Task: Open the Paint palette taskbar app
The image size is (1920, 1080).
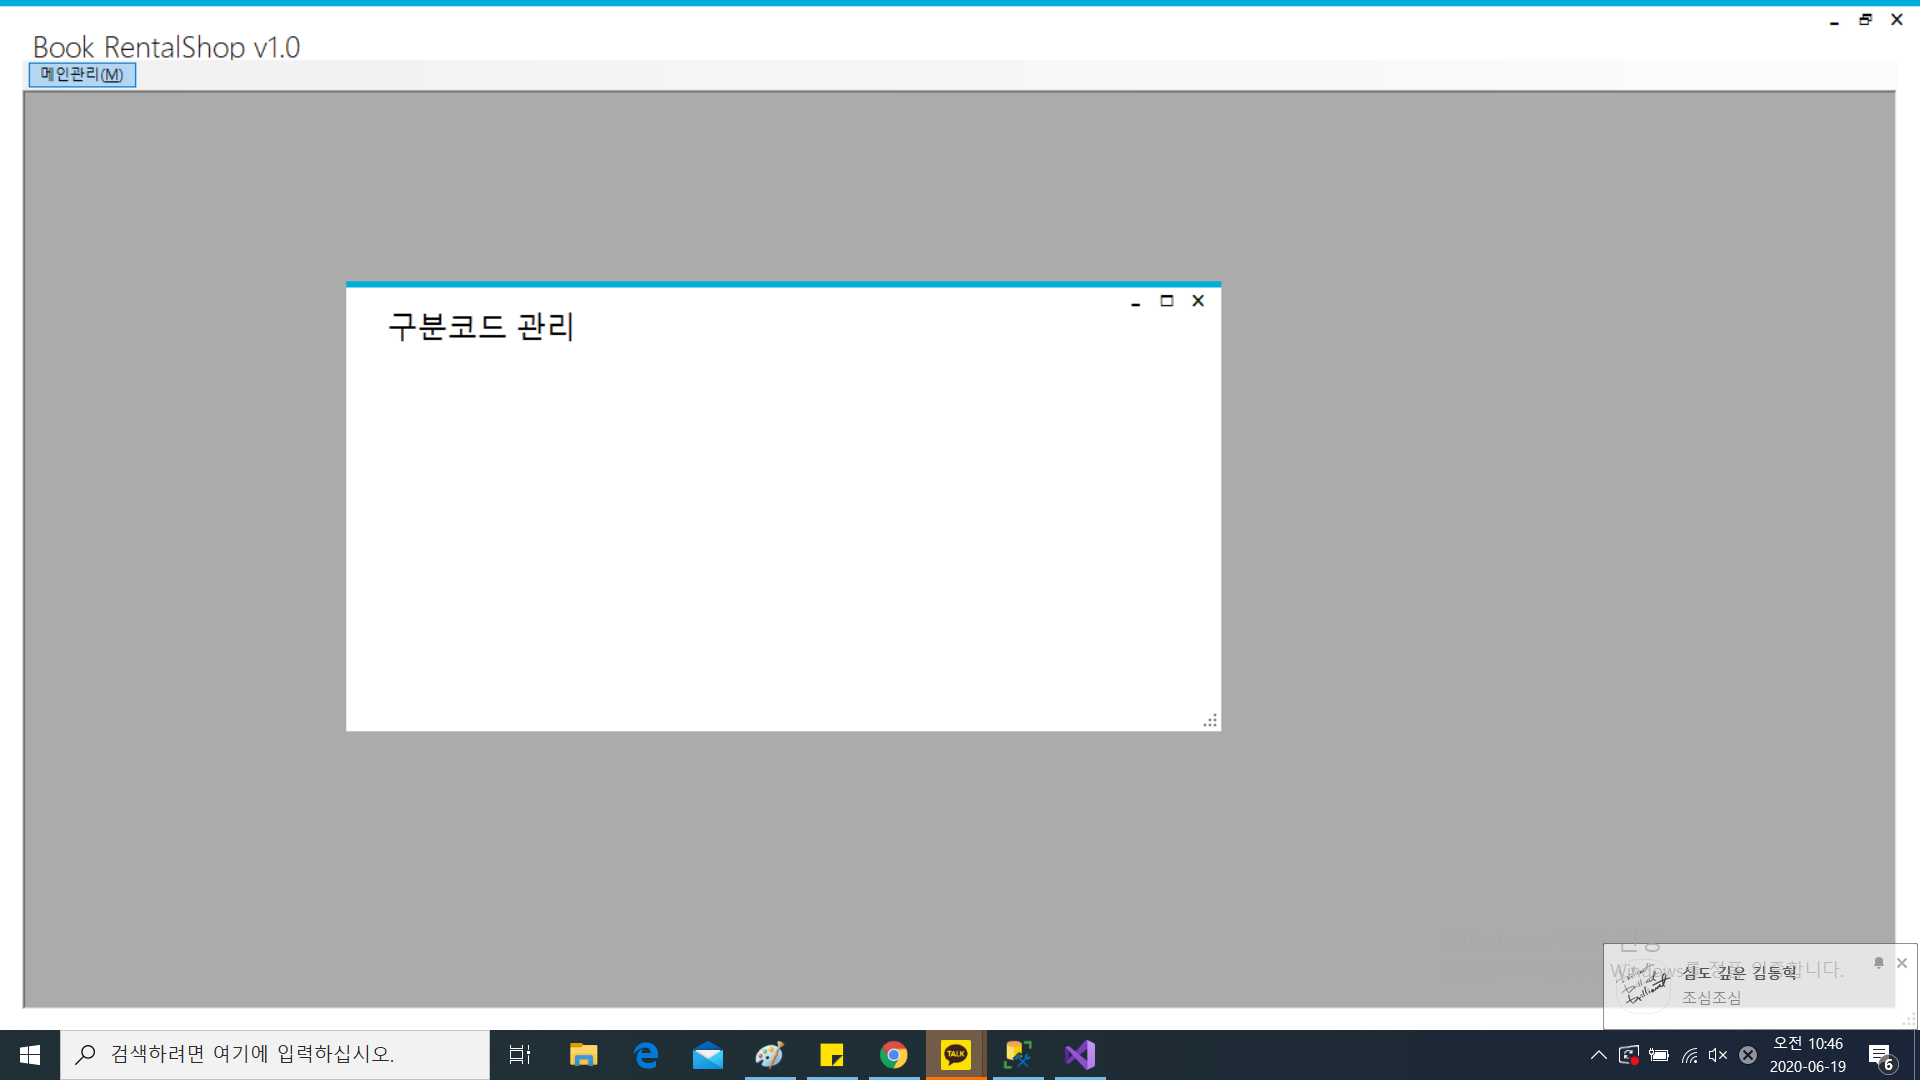Action: [x=769, y=1055]
